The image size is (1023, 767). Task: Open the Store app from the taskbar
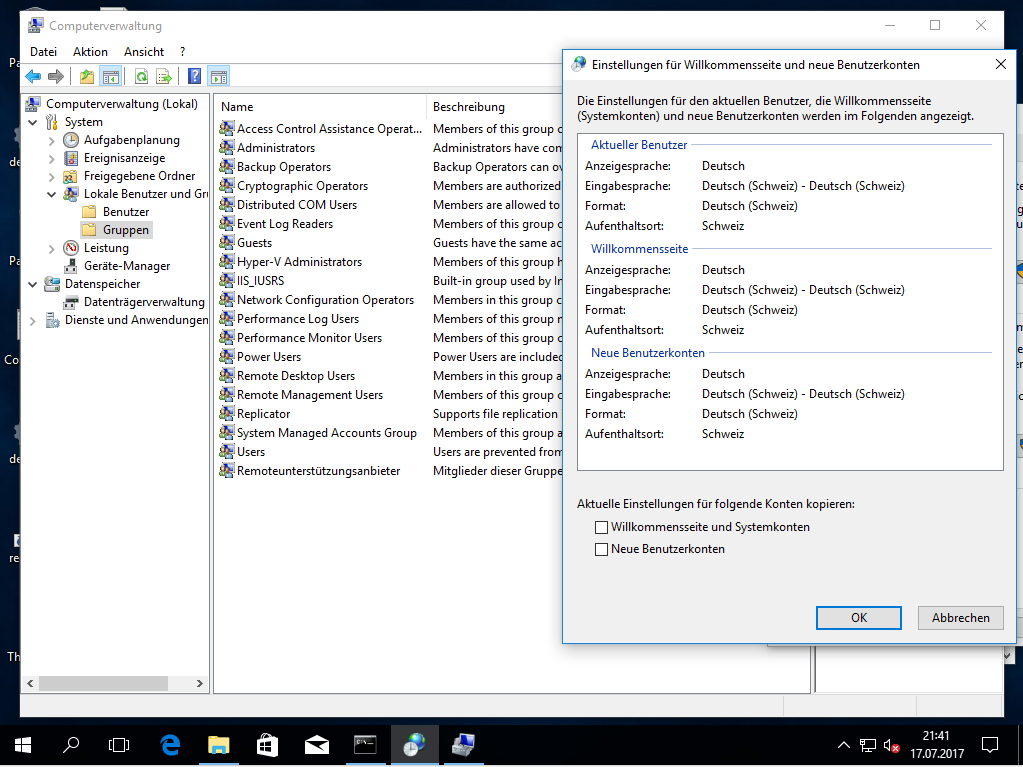pyautogui.click(x=267, y=745)
